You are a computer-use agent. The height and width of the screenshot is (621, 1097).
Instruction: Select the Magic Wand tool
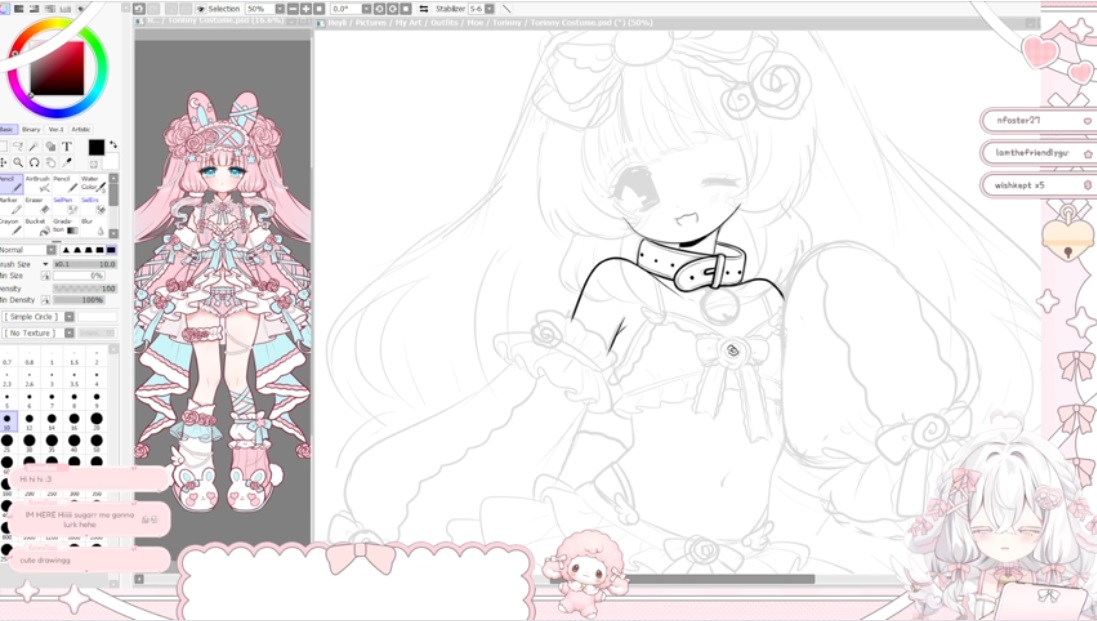click(x=33, y=146)
